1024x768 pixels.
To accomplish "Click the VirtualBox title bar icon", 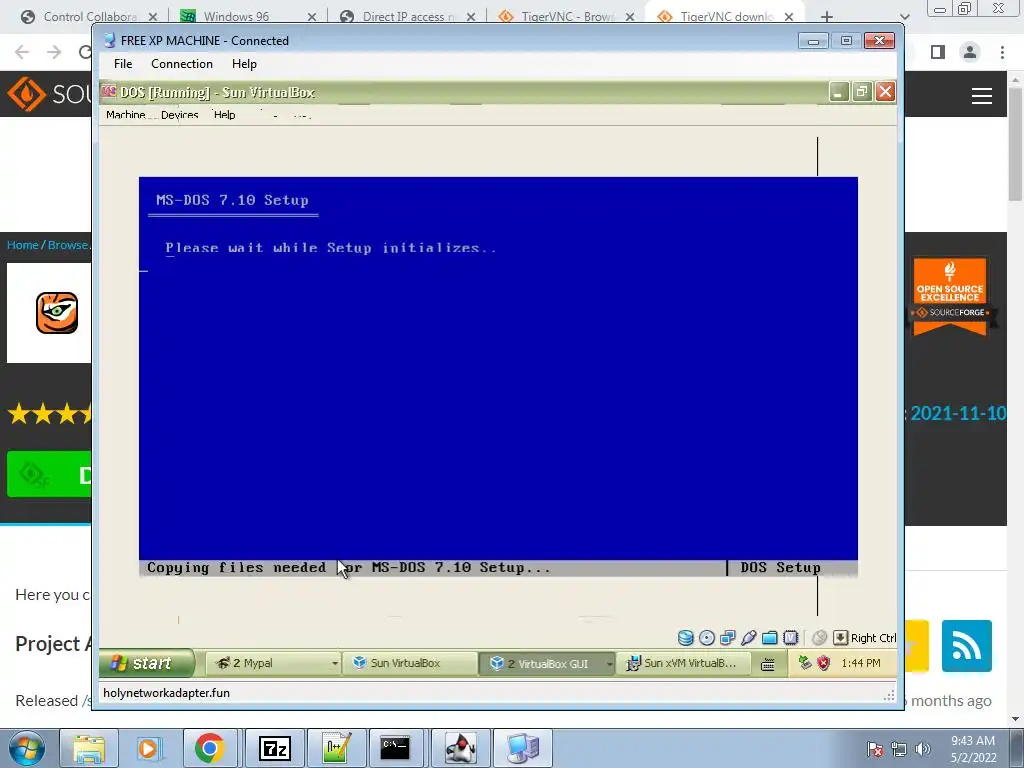I will pos(109,91).
